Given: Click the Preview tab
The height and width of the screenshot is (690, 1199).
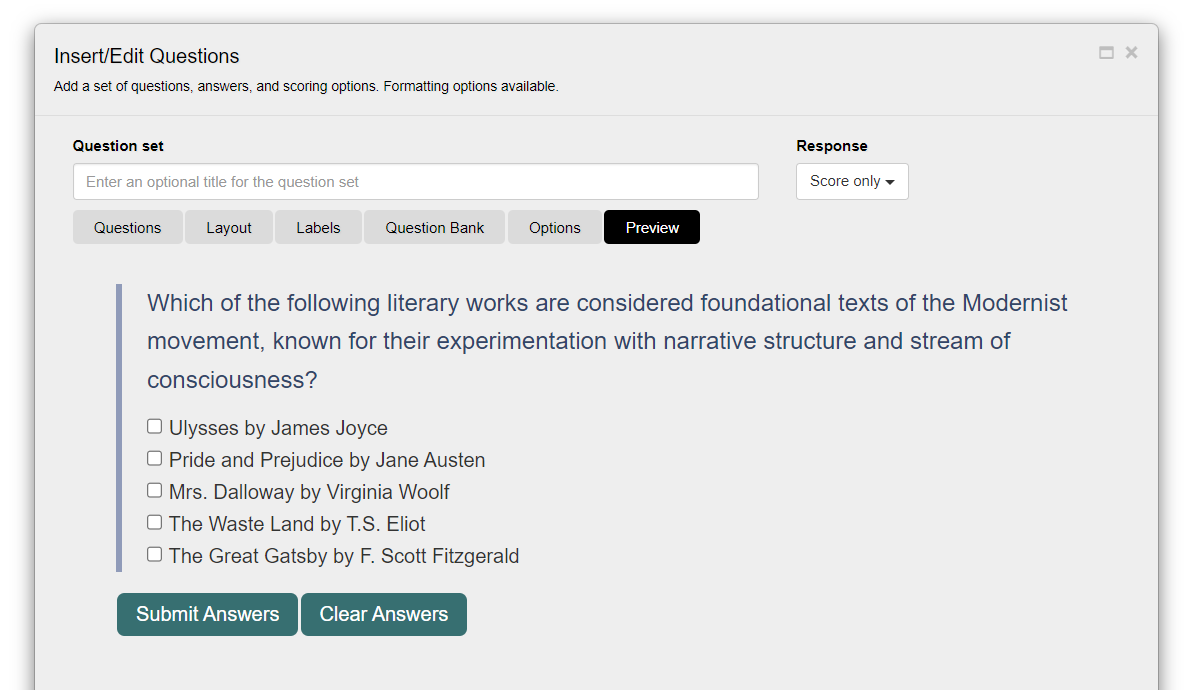Looking at the screenshot, I should pyautogui.click(x=652, y=227).
